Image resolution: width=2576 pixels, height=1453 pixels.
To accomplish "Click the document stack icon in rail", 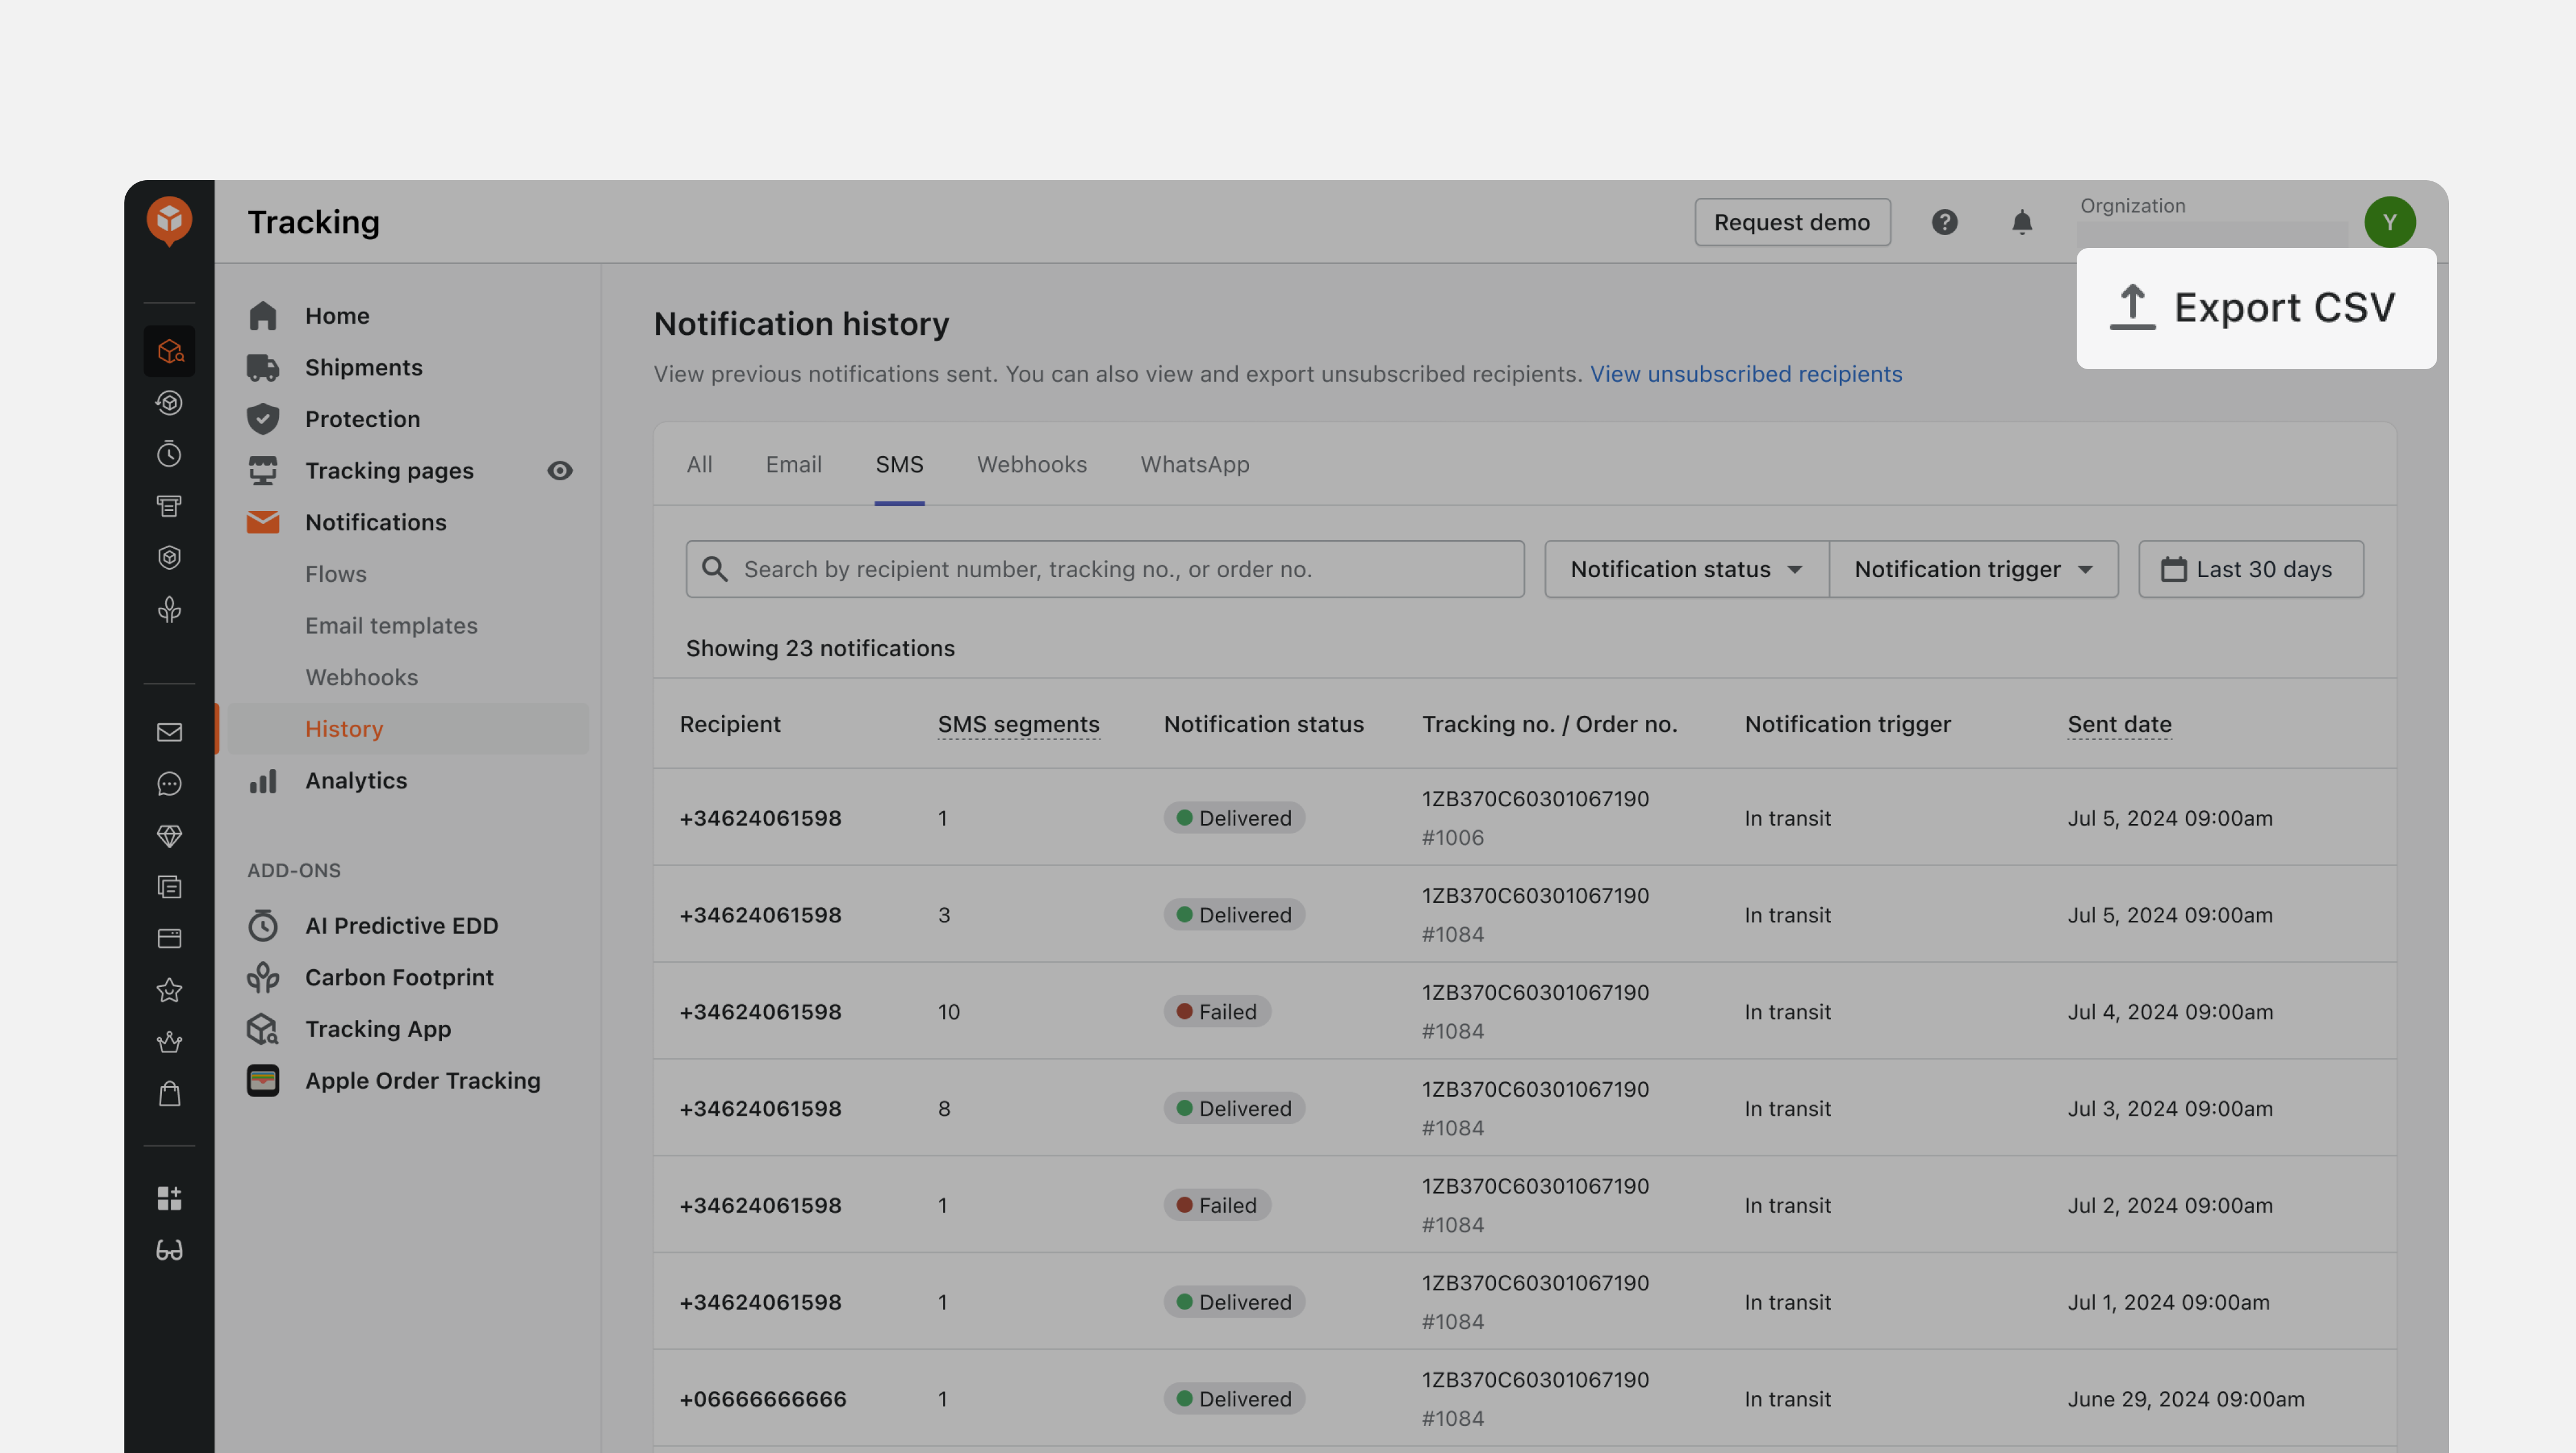I will pos(169,887).
